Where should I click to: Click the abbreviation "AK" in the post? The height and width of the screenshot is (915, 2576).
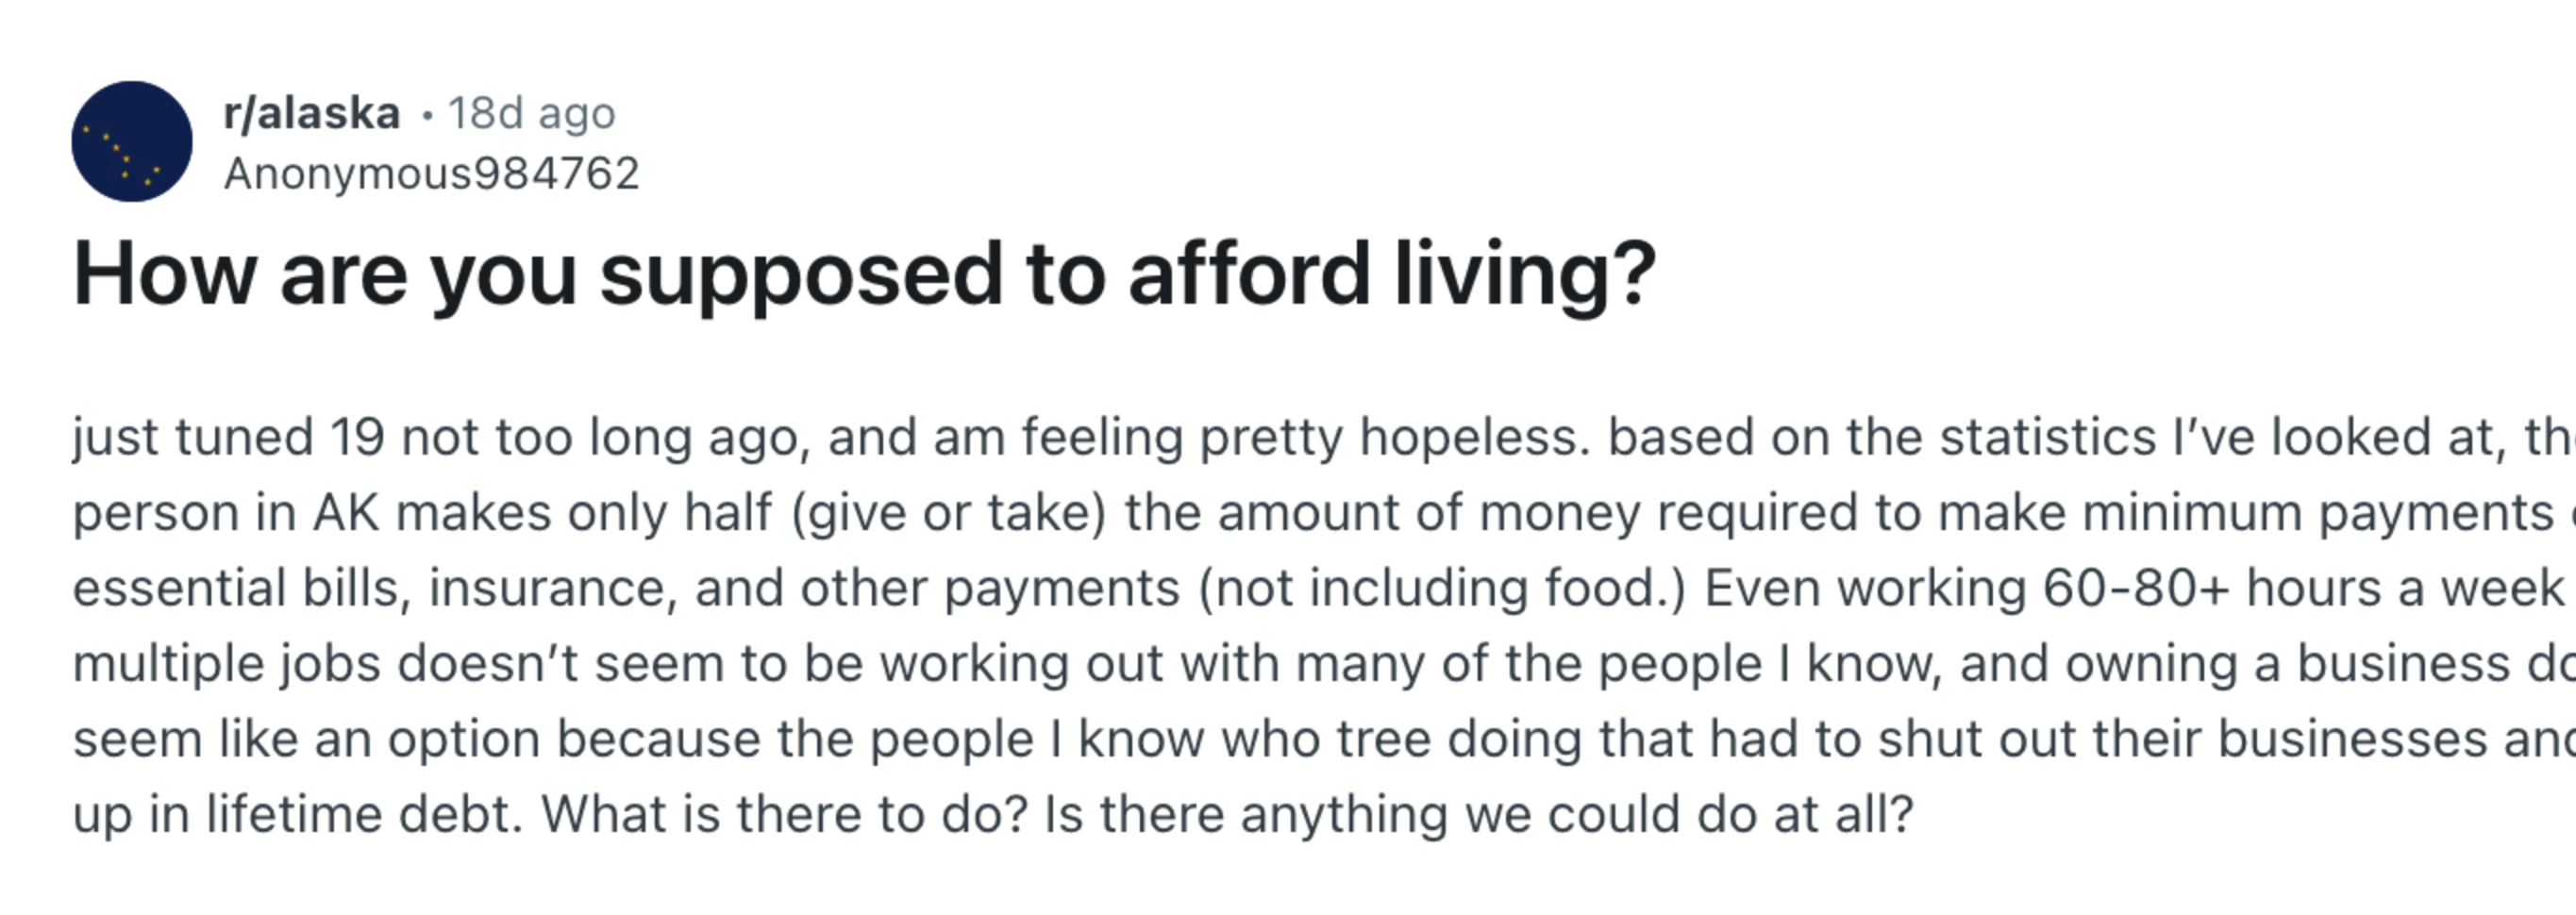point(345,513)
